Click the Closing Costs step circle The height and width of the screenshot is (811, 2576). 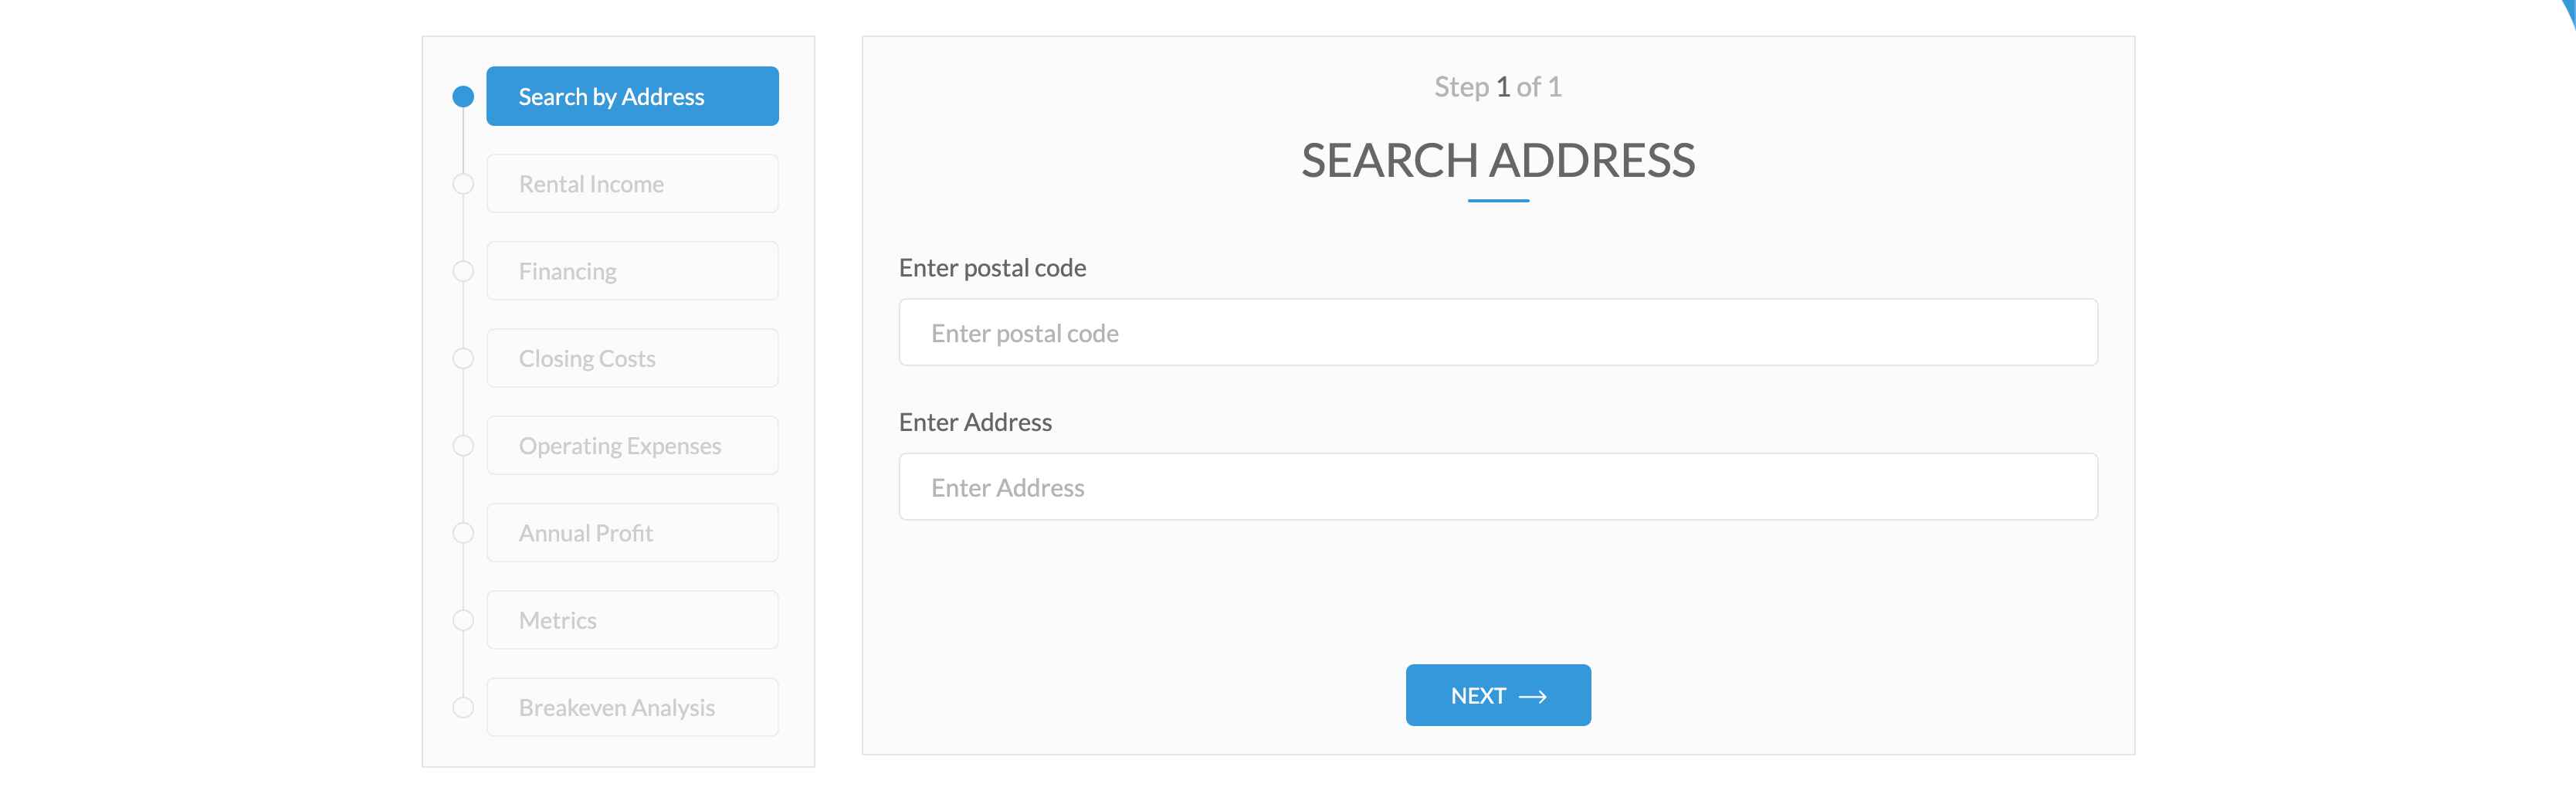(463, 358)
